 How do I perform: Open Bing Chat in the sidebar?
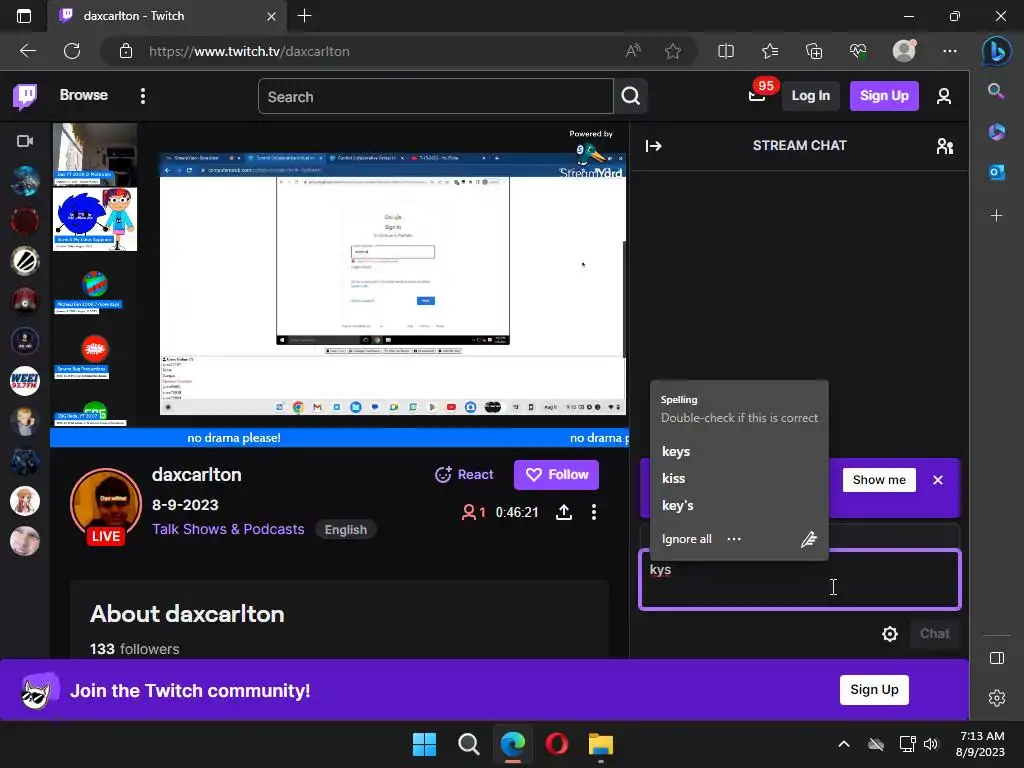pyautogui.click(x=996, y=51)
